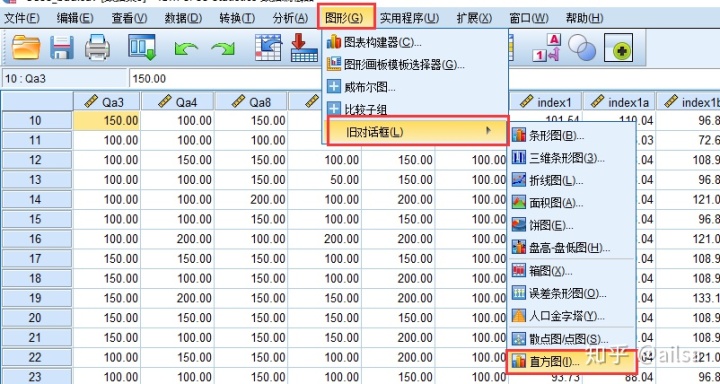Open the Help (帮助) menu
The width and height of the screenshot is (720, 384).
(x=584, y=18)
